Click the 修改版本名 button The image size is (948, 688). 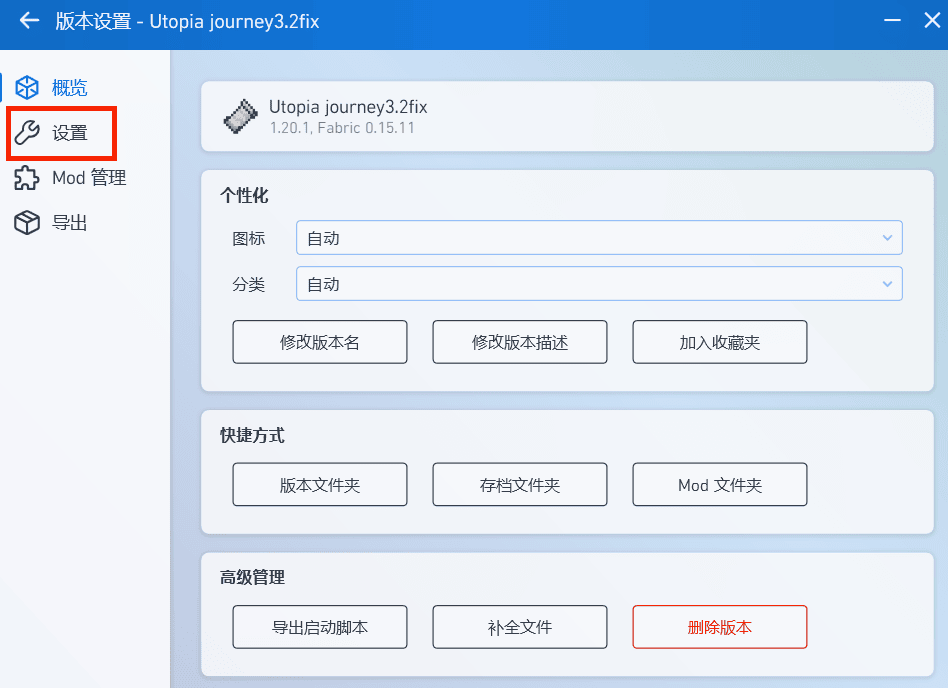pos(320,342)
